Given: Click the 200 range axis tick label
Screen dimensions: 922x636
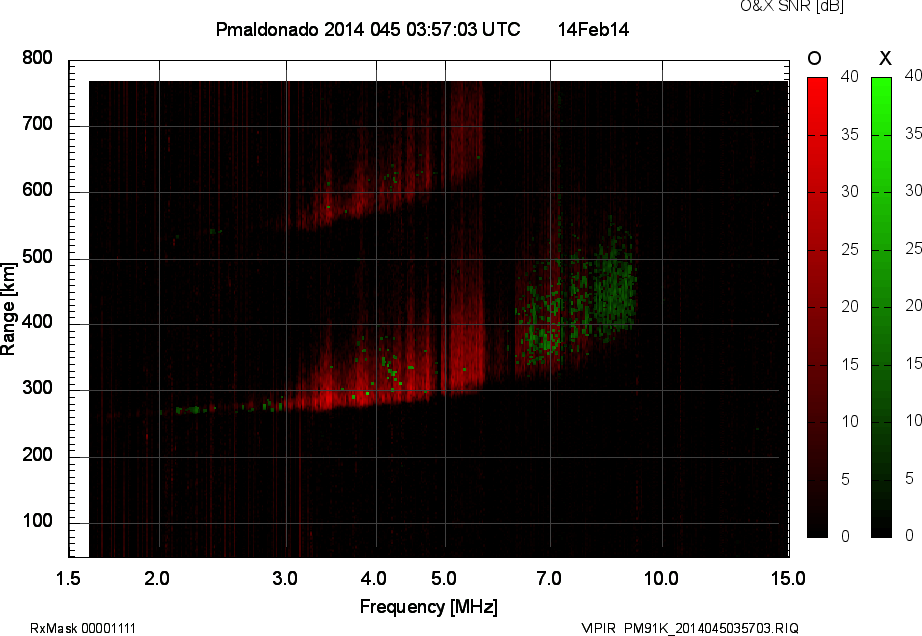Looking at the screenshot, I should (x=37, y=454).
